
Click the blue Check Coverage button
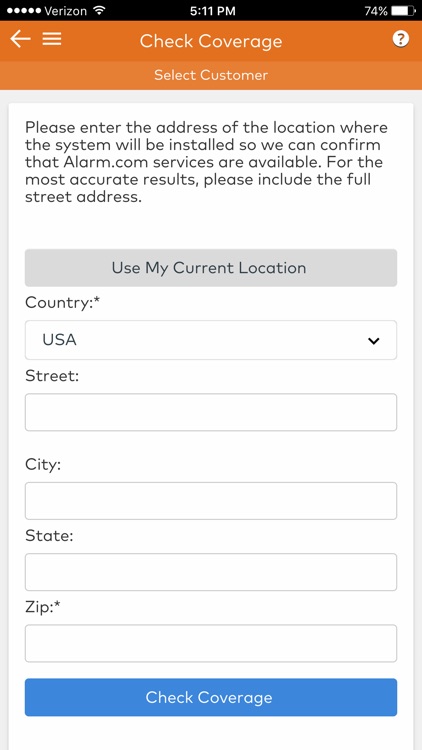pos(211,697)
